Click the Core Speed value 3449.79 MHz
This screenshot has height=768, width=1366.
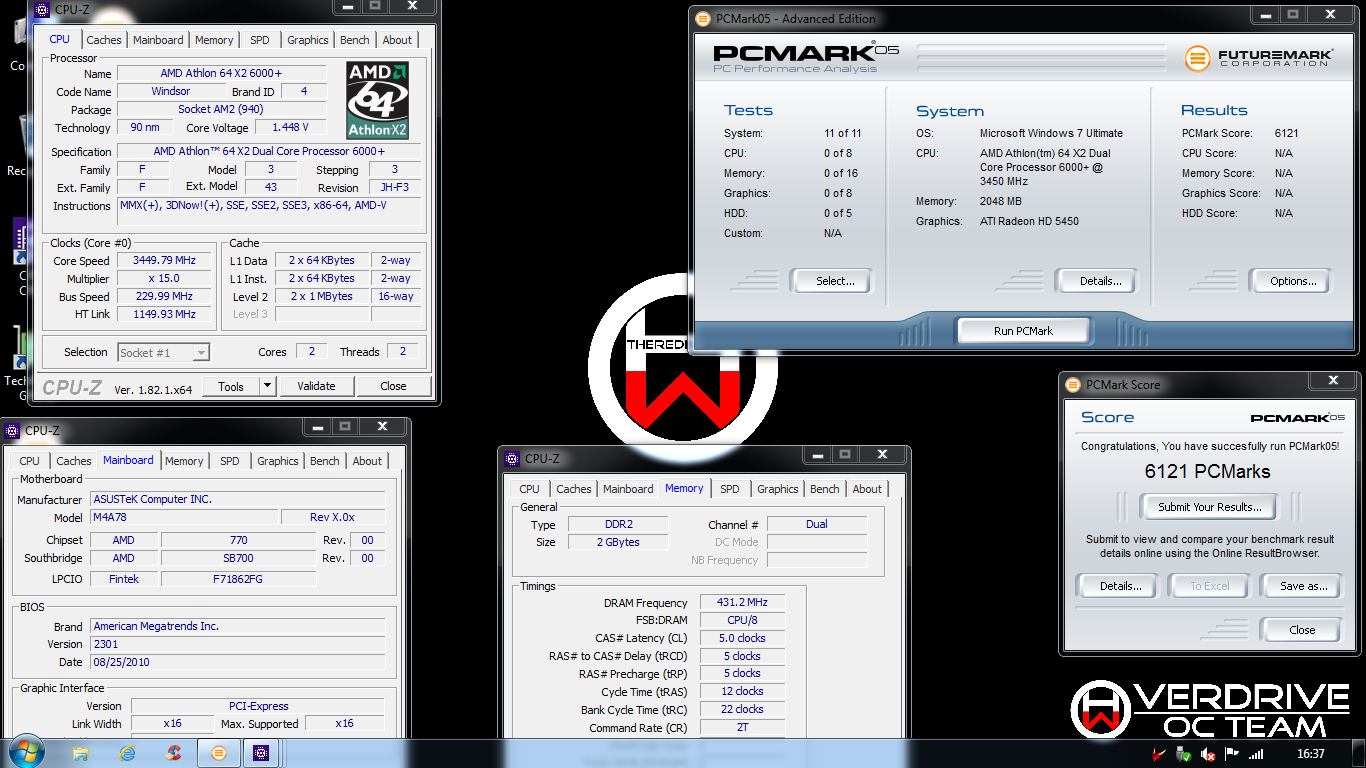(x=164, y=260)
